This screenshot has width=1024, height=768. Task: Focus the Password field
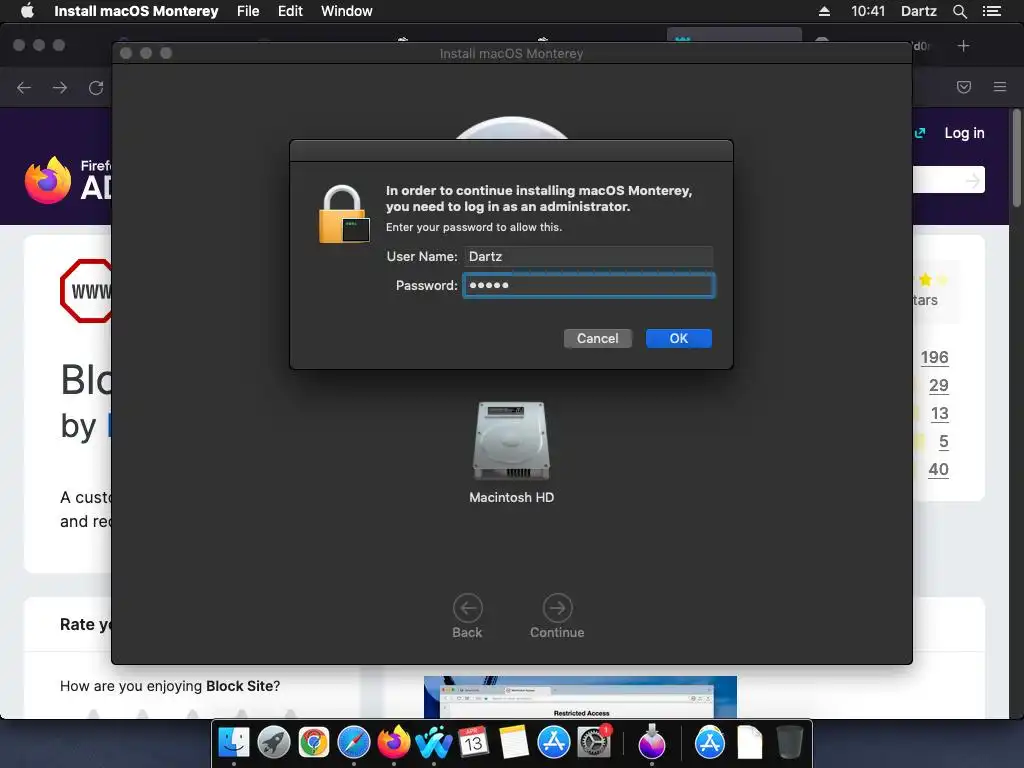(x=589, y=285)
